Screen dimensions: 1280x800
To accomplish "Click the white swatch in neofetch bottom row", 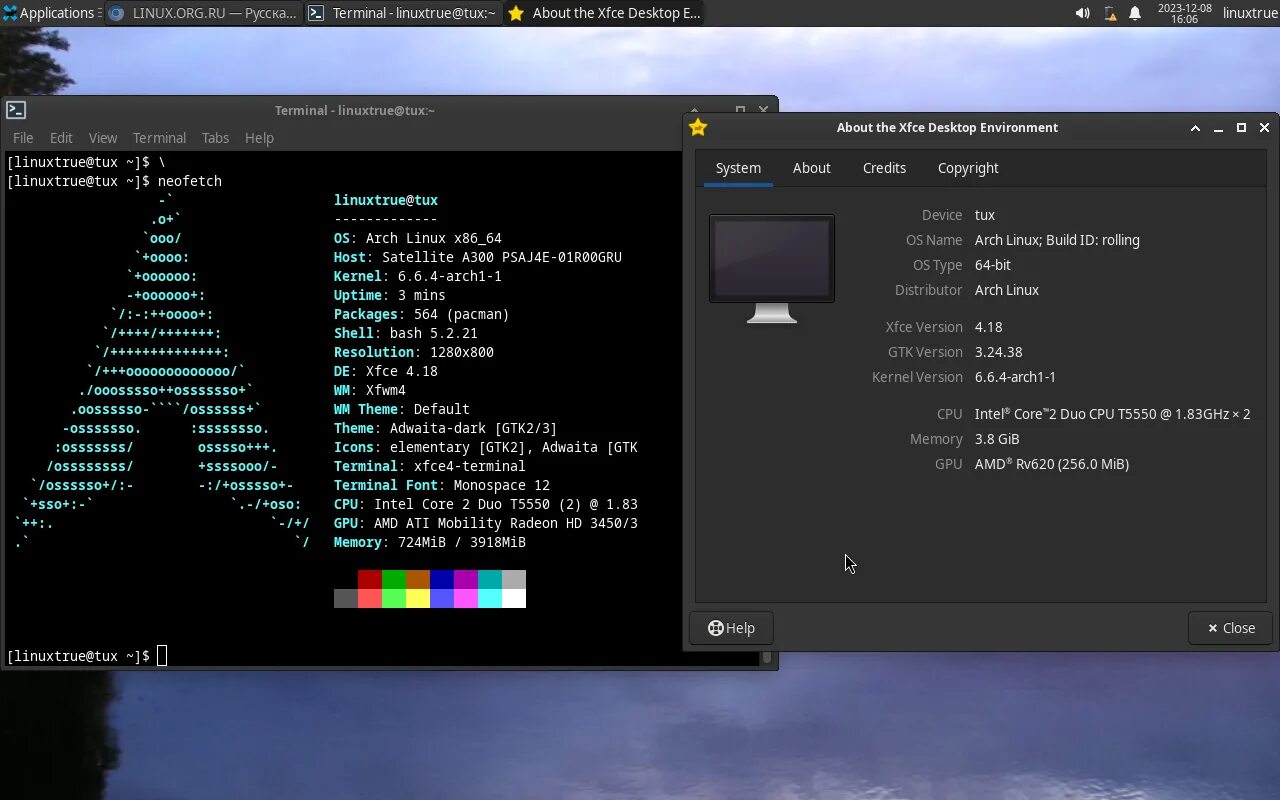I will (514, 598).
